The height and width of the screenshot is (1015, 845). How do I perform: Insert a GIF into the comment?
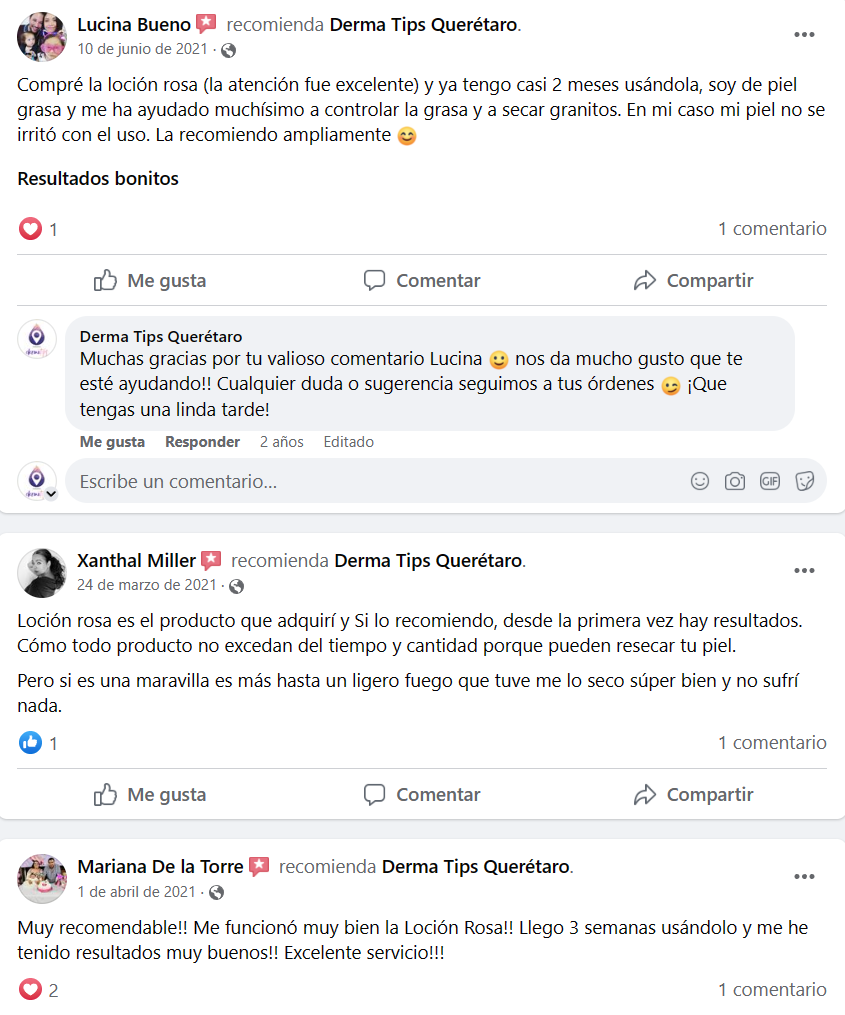[770, 481]
